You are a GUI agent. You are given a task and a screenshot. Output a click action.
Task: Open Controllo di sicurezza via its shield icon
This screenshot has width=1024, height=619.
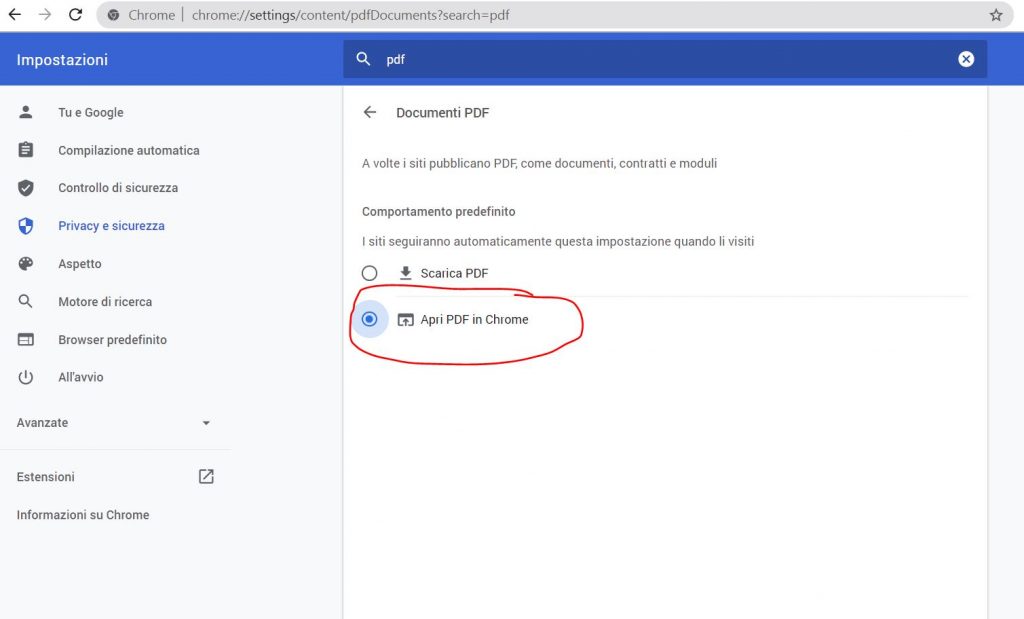pyautogui.click(x=26, y=187)
